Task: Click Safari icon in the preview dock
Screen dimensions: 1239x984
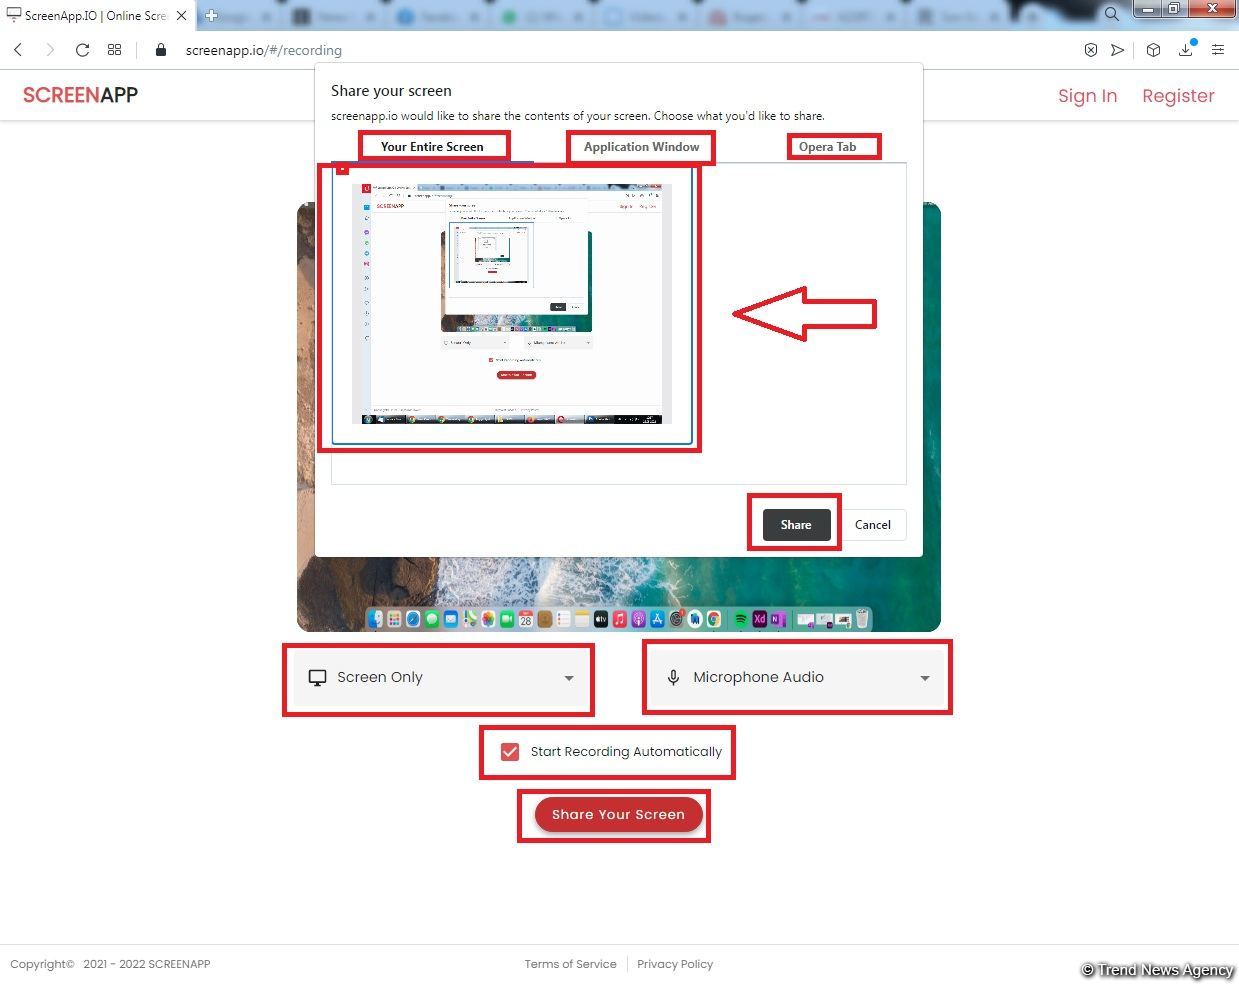Action: (413, 619)
